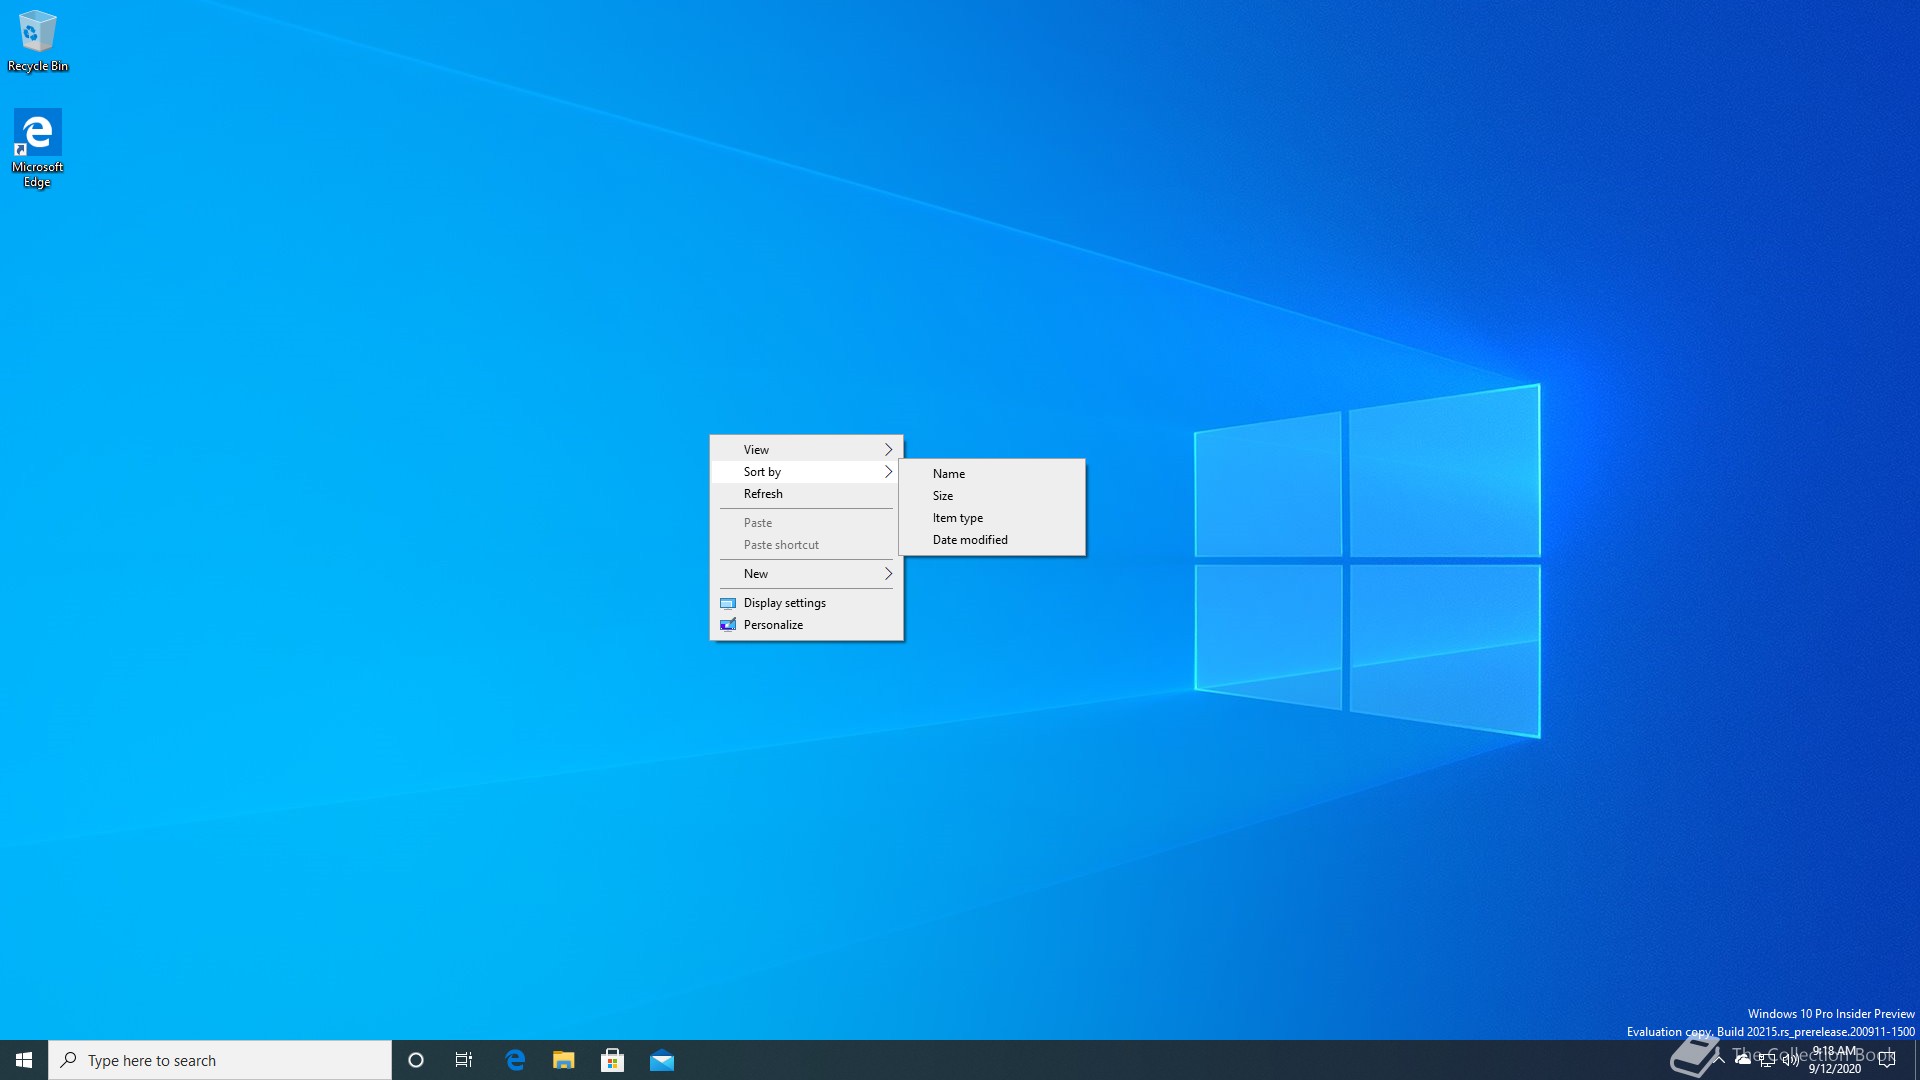The height and width of the screenshot is (1080, 1920).
Task: Open Microsoft Store from the taskbar
Action: [x=612, y=1060]
